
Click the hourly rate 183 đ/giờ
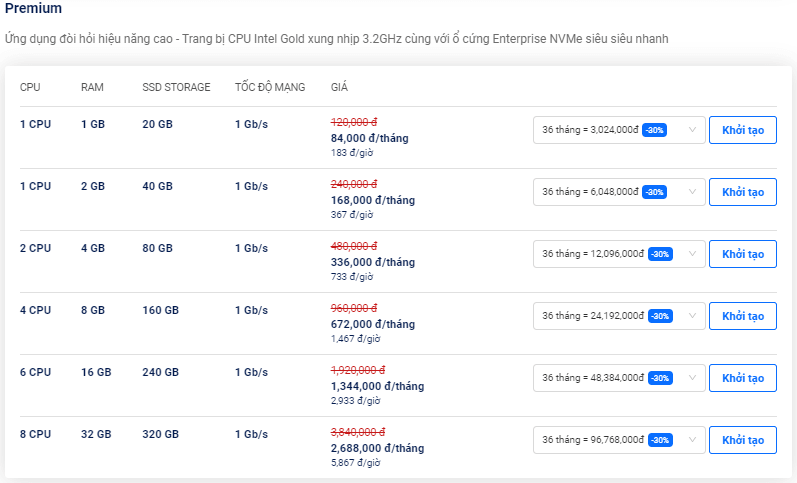(x=352, y=153)
